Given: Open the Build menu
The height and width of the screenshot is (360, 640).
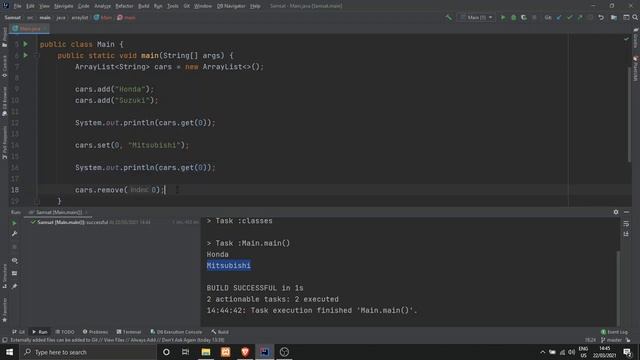Looking at the screenshot, I should (x=144, y=6).
